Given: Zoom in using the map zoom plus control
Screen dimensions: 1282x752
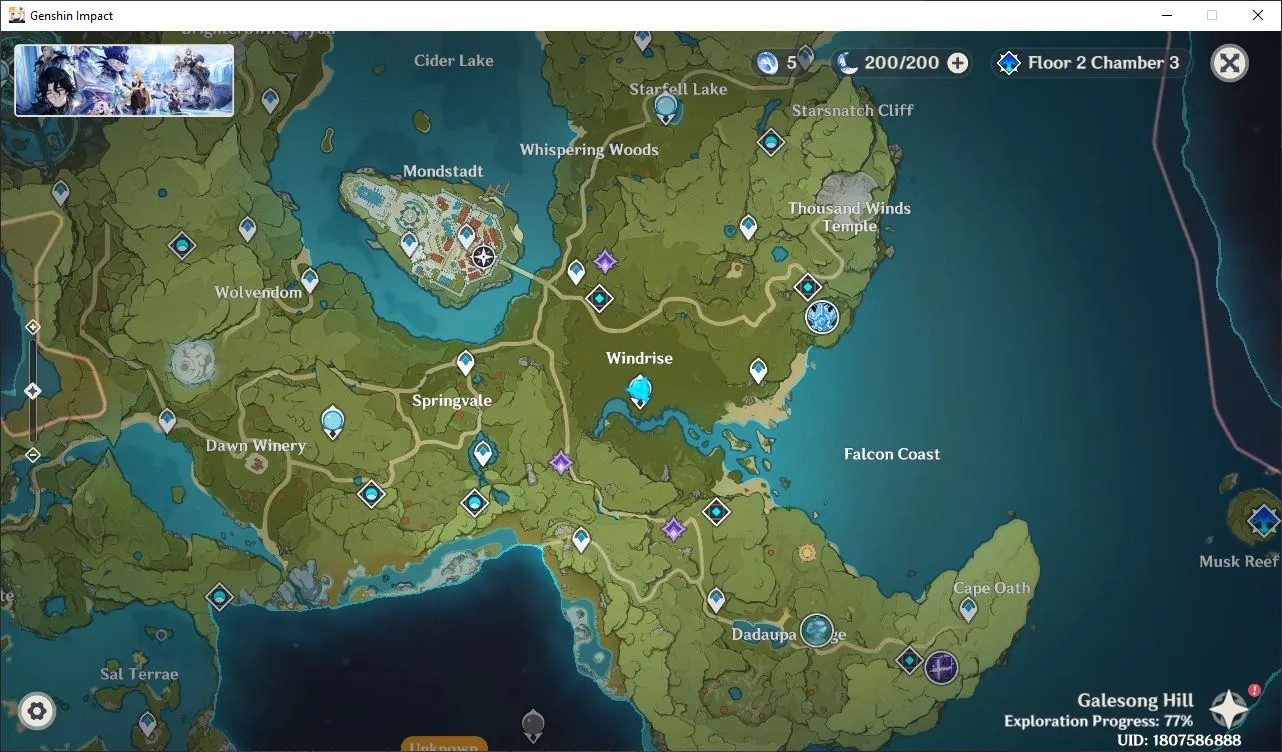Looking at the screenshot, I should coord(32,327).
